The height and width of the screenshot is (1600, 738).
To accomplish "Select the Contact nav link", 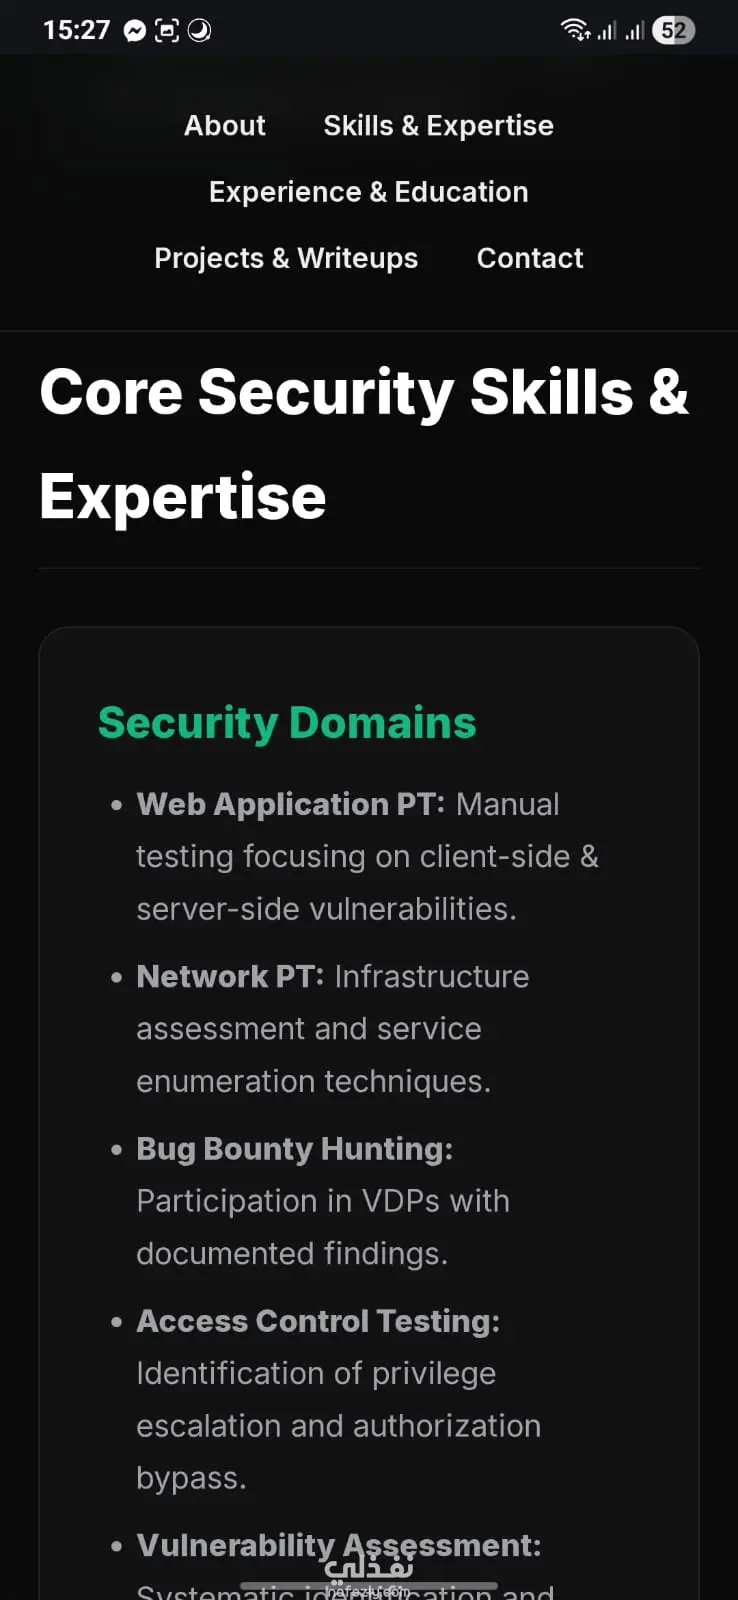I will coord(530,258).
